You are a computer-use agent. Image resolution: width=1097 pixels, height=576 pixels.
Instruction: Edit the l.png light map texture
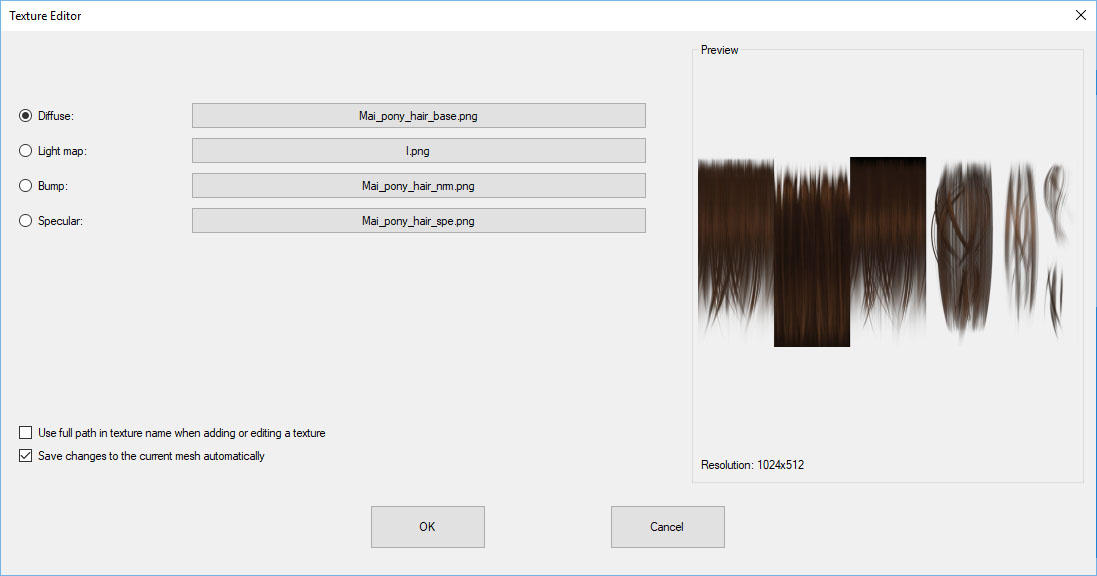pyautogui.click(x=418, y=150)
